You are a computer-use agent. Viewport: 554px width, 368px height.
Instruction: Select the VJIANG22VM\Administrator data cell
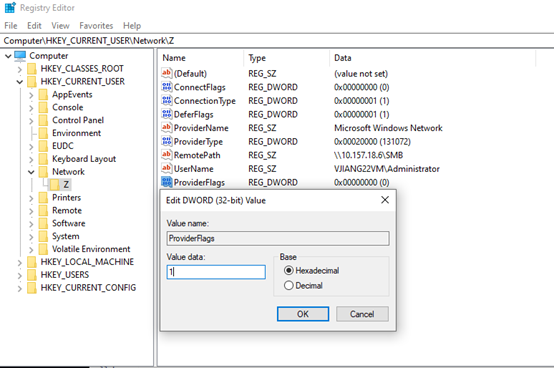(387, 169)
